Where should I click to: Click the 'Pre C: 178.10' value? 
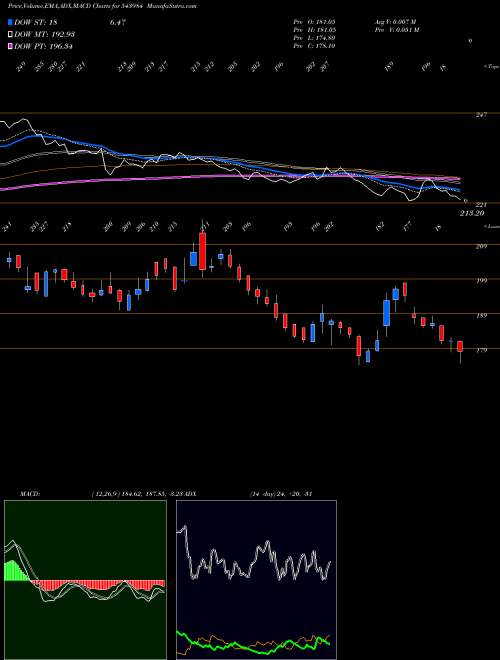[x=314, y=46]
